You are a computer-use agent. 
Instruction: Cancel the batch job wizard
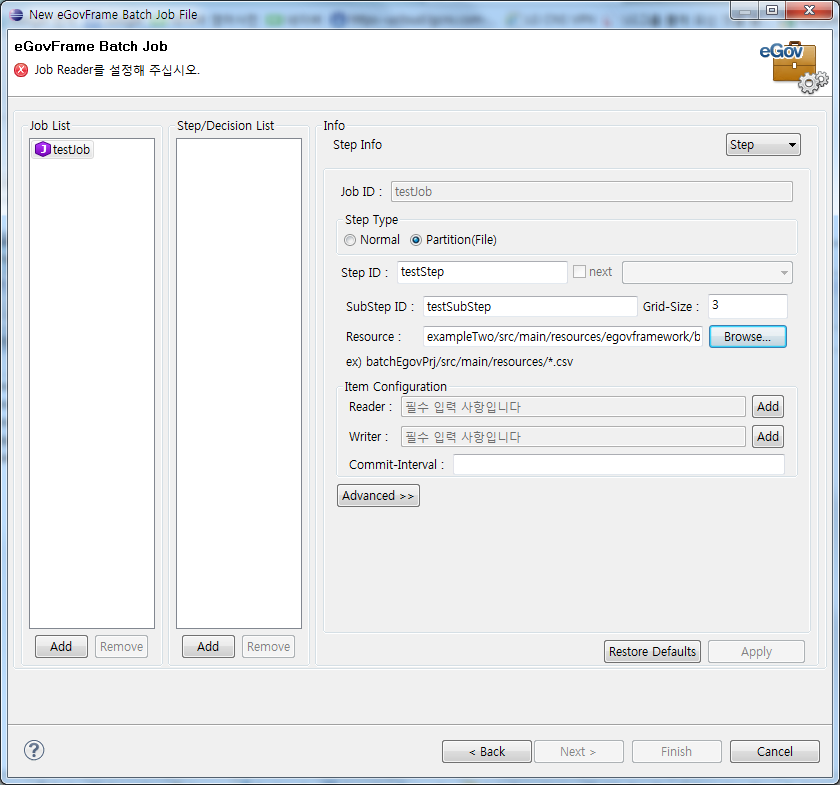coord(775,751)
